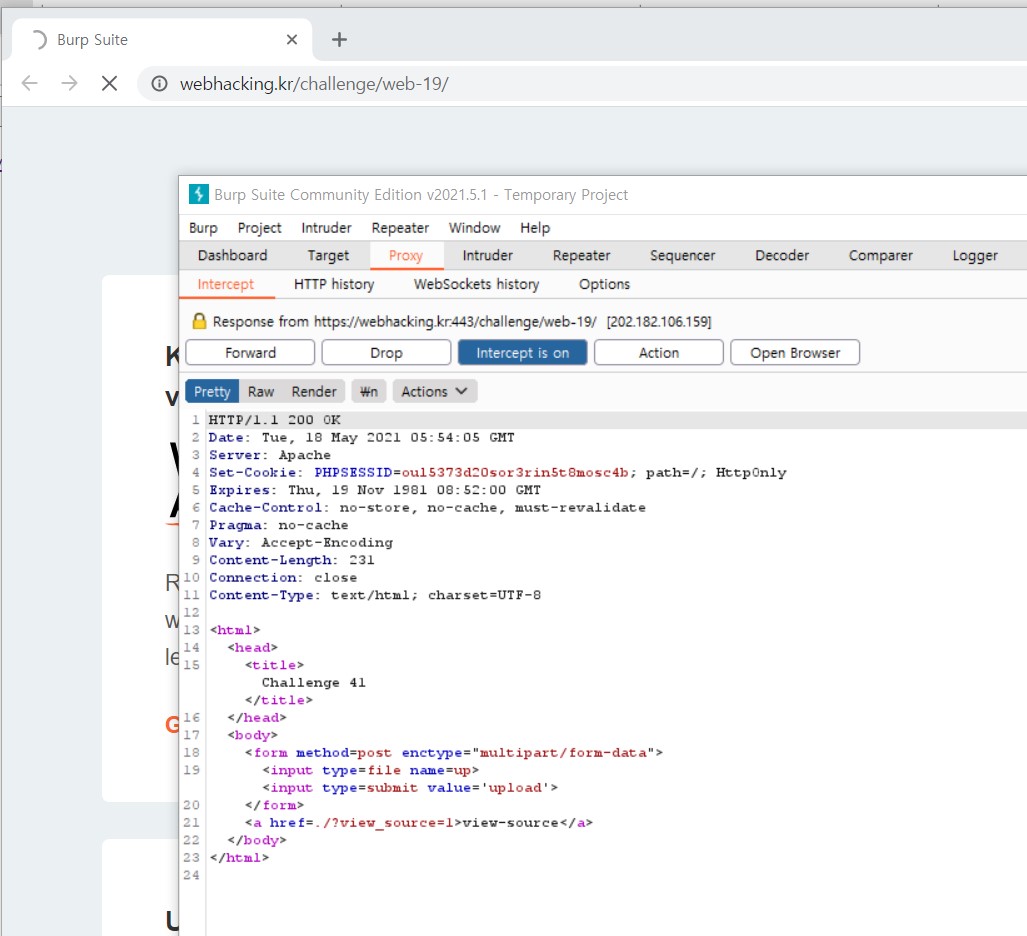
Task: Forward the intercepted response
Action: [250, 352]
